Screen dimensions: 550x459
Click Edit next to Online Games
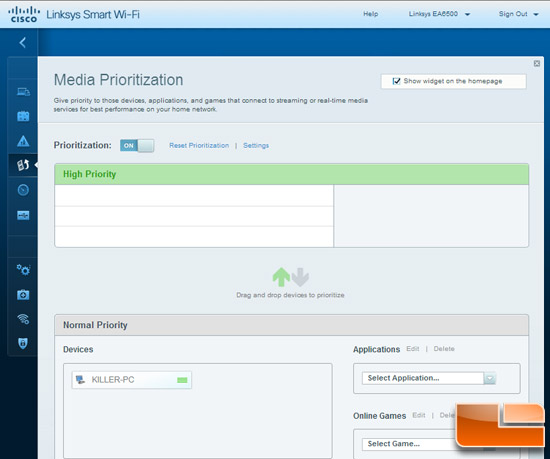click(x=419, y=416)
